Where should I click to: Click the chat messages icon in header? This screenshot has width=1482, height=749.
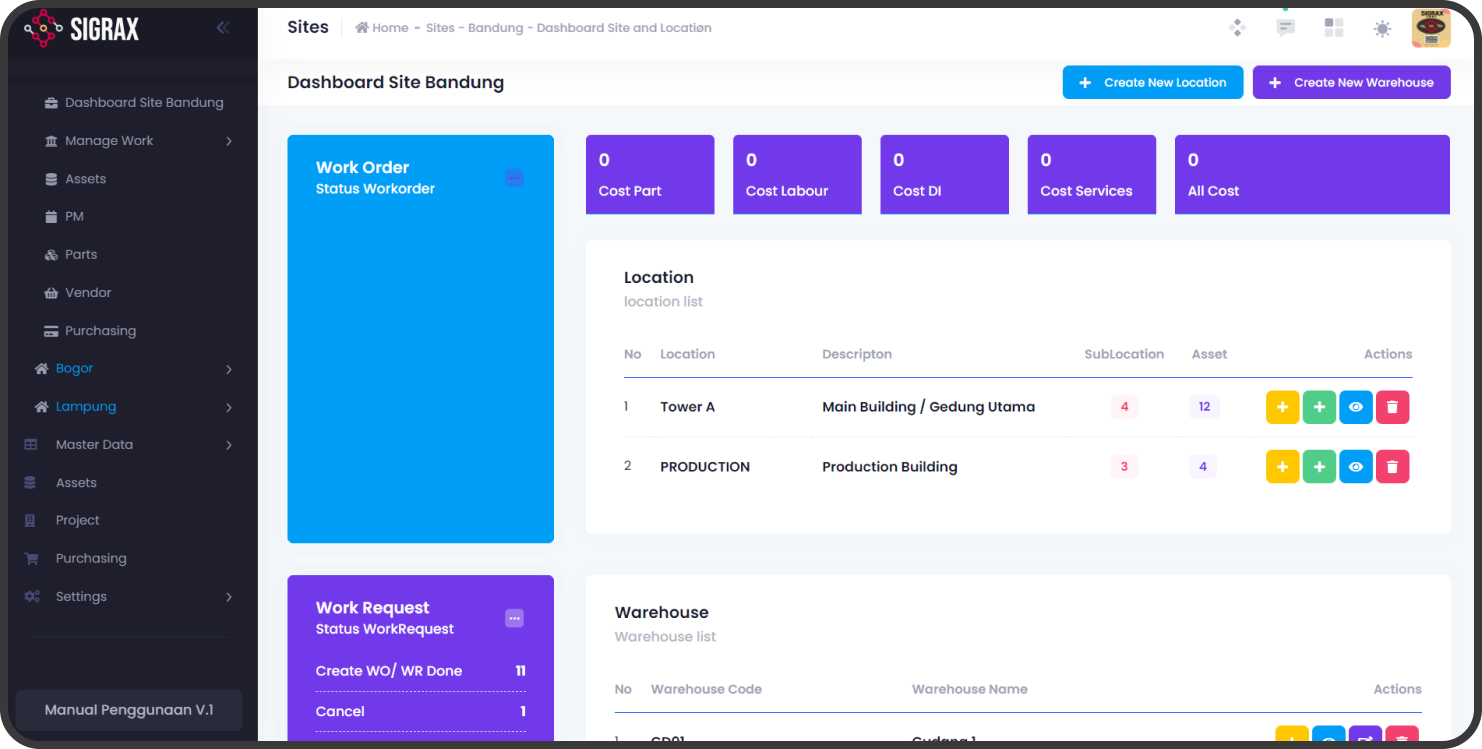(x=1285, y=28)
